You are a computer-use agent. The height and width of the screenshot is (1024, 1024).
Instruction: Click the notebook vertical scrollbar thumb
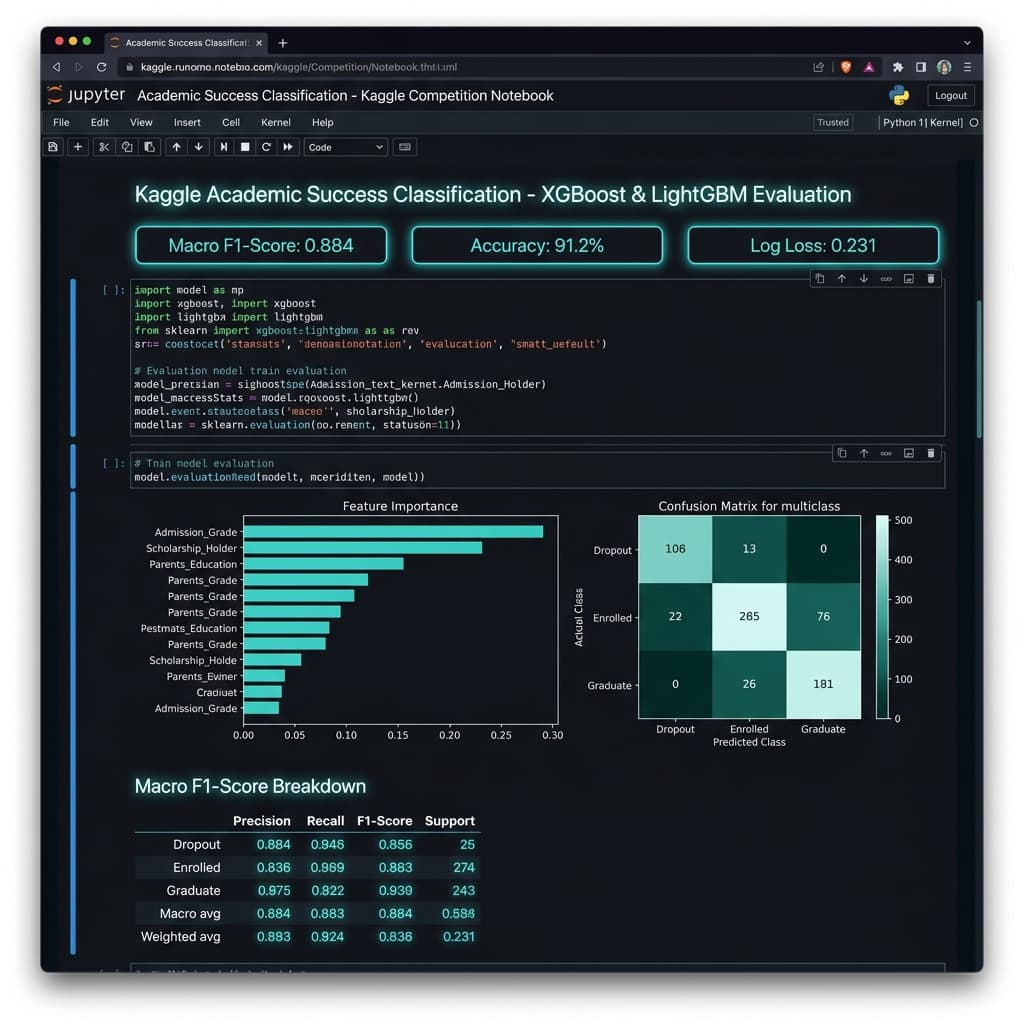(x=979, y=369)
